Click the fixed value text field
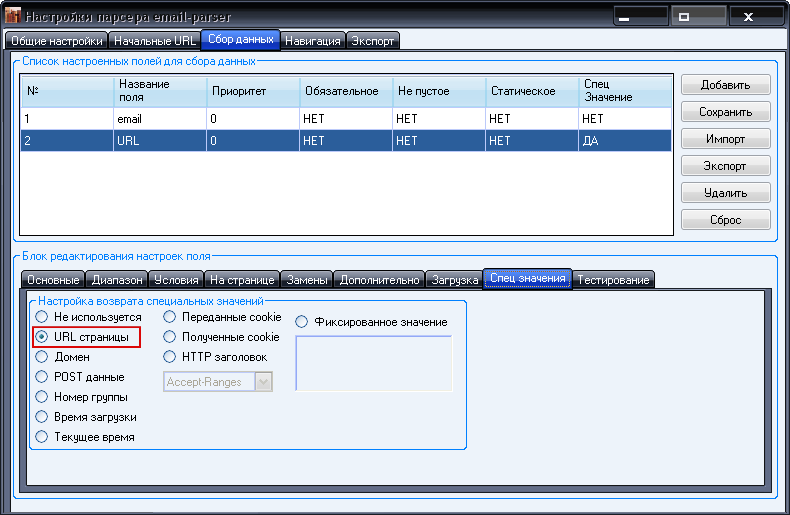 [373, 362]
